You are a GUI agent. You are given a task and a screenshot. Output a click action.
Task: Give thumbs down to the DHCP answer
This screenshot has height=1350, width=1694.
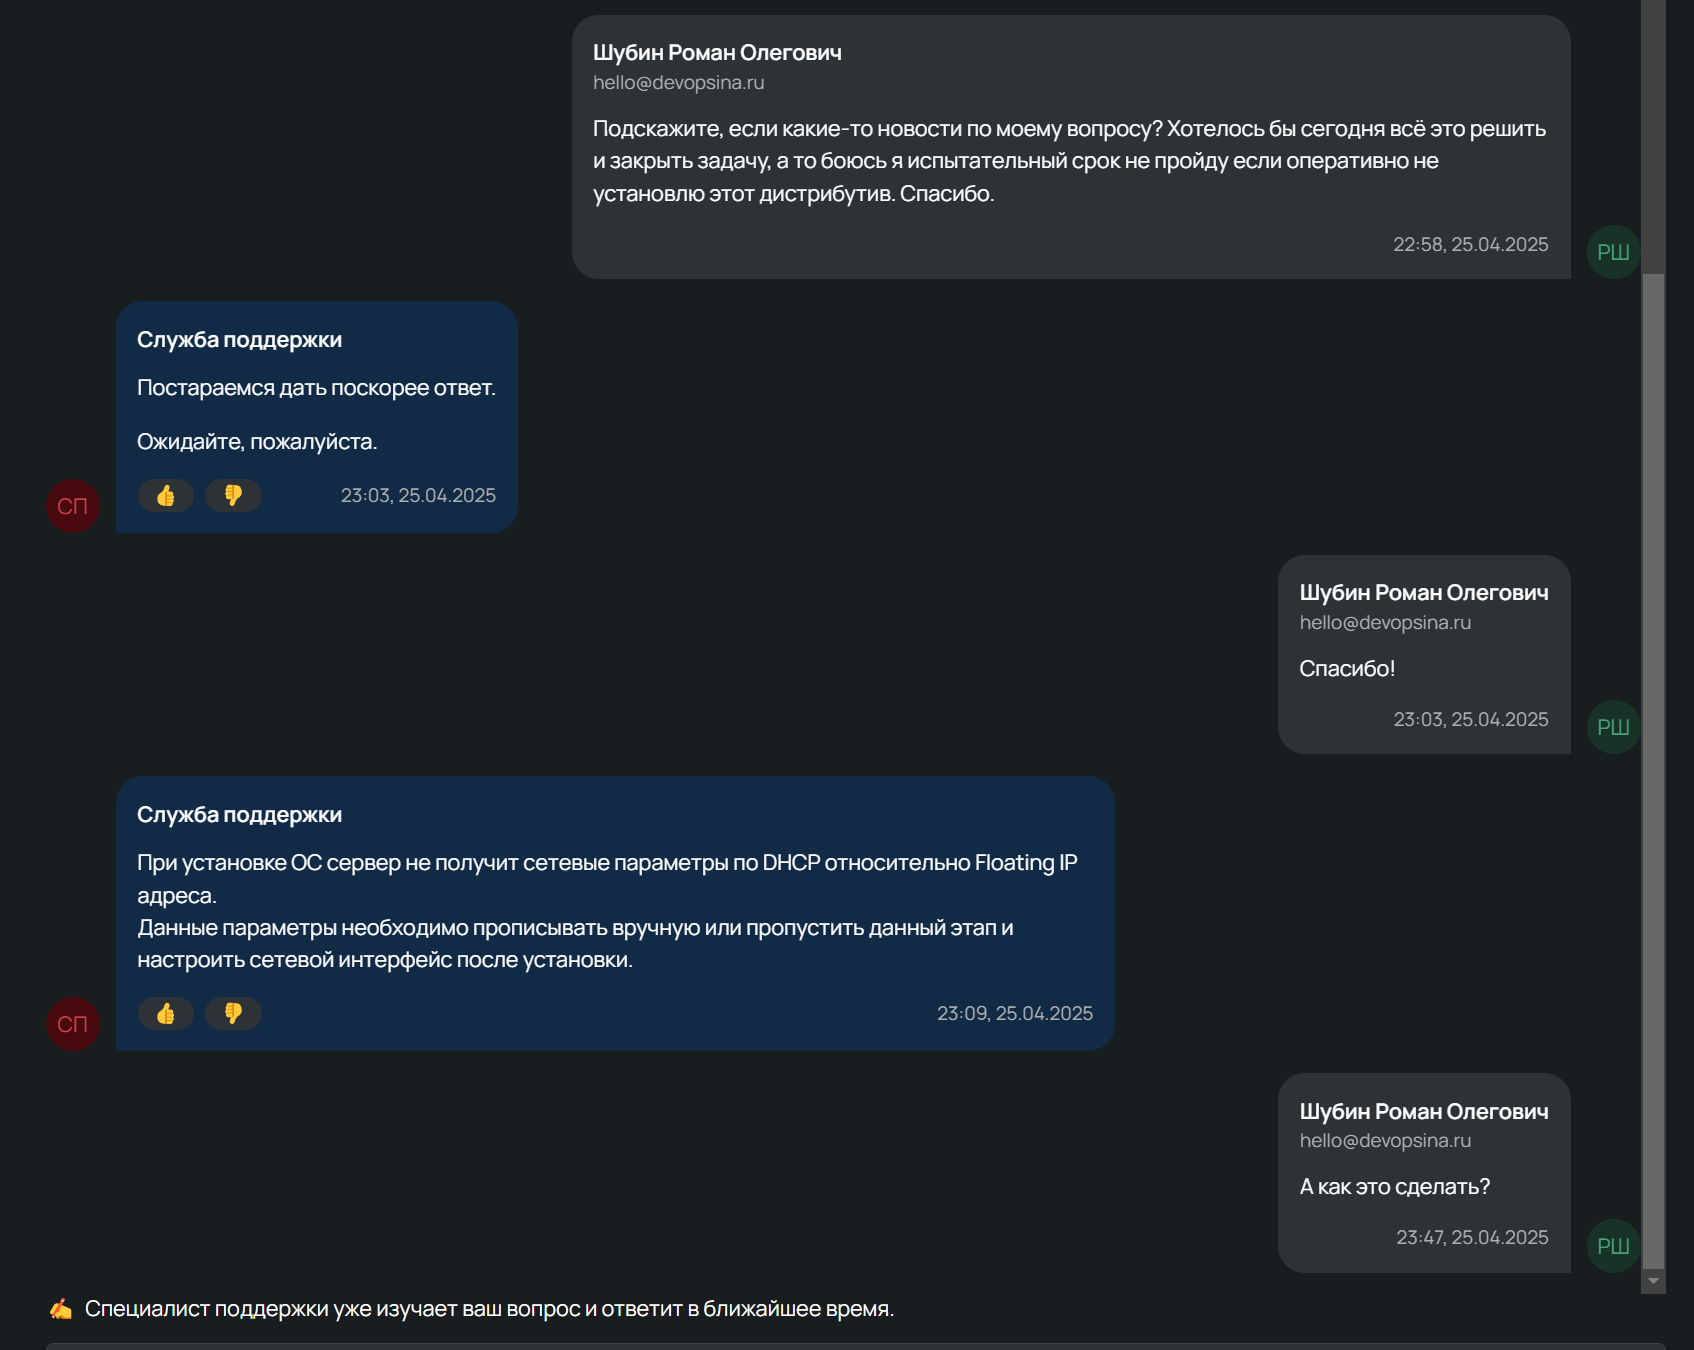(233, 1014)
